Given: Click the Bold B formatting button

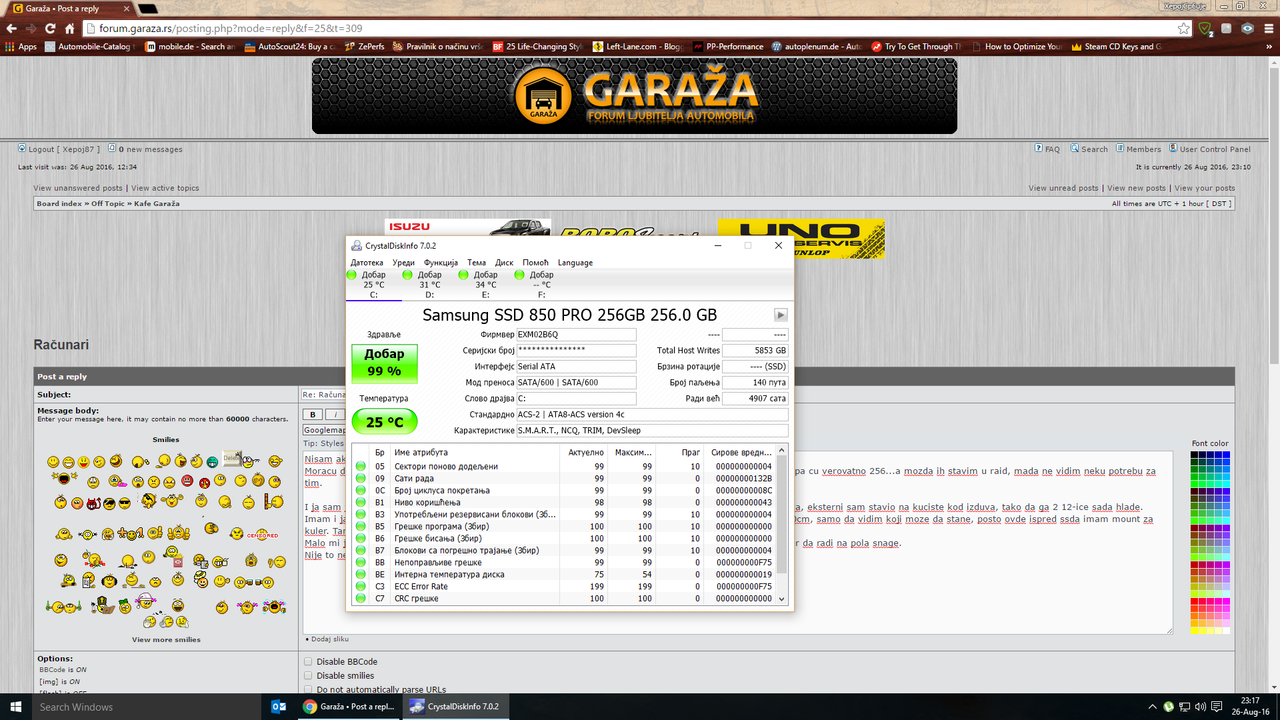Looking at the screenshot, I should (313, 414).
